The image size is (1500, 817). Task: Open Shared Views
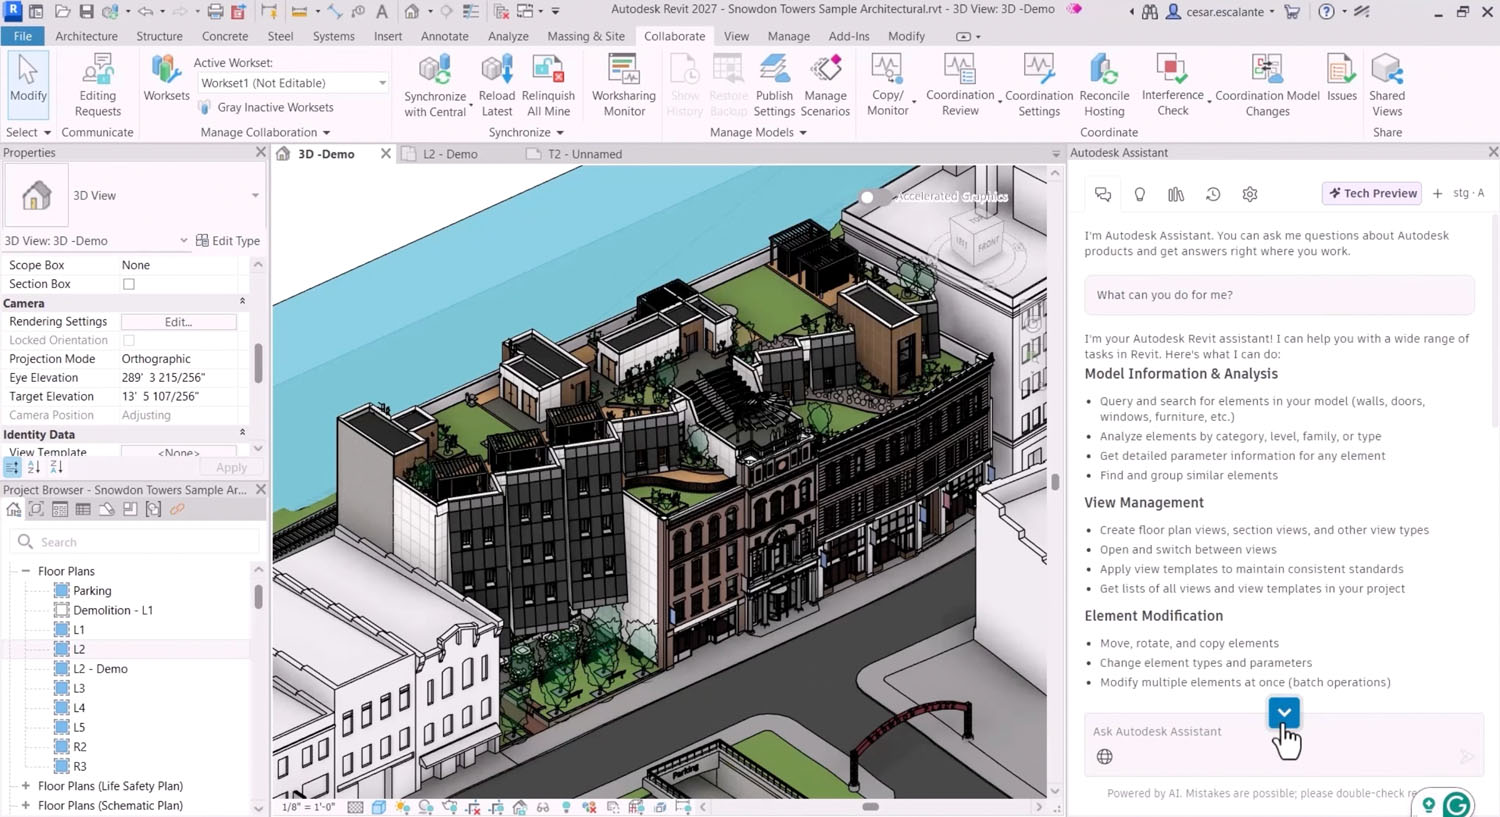[1387, 86]
